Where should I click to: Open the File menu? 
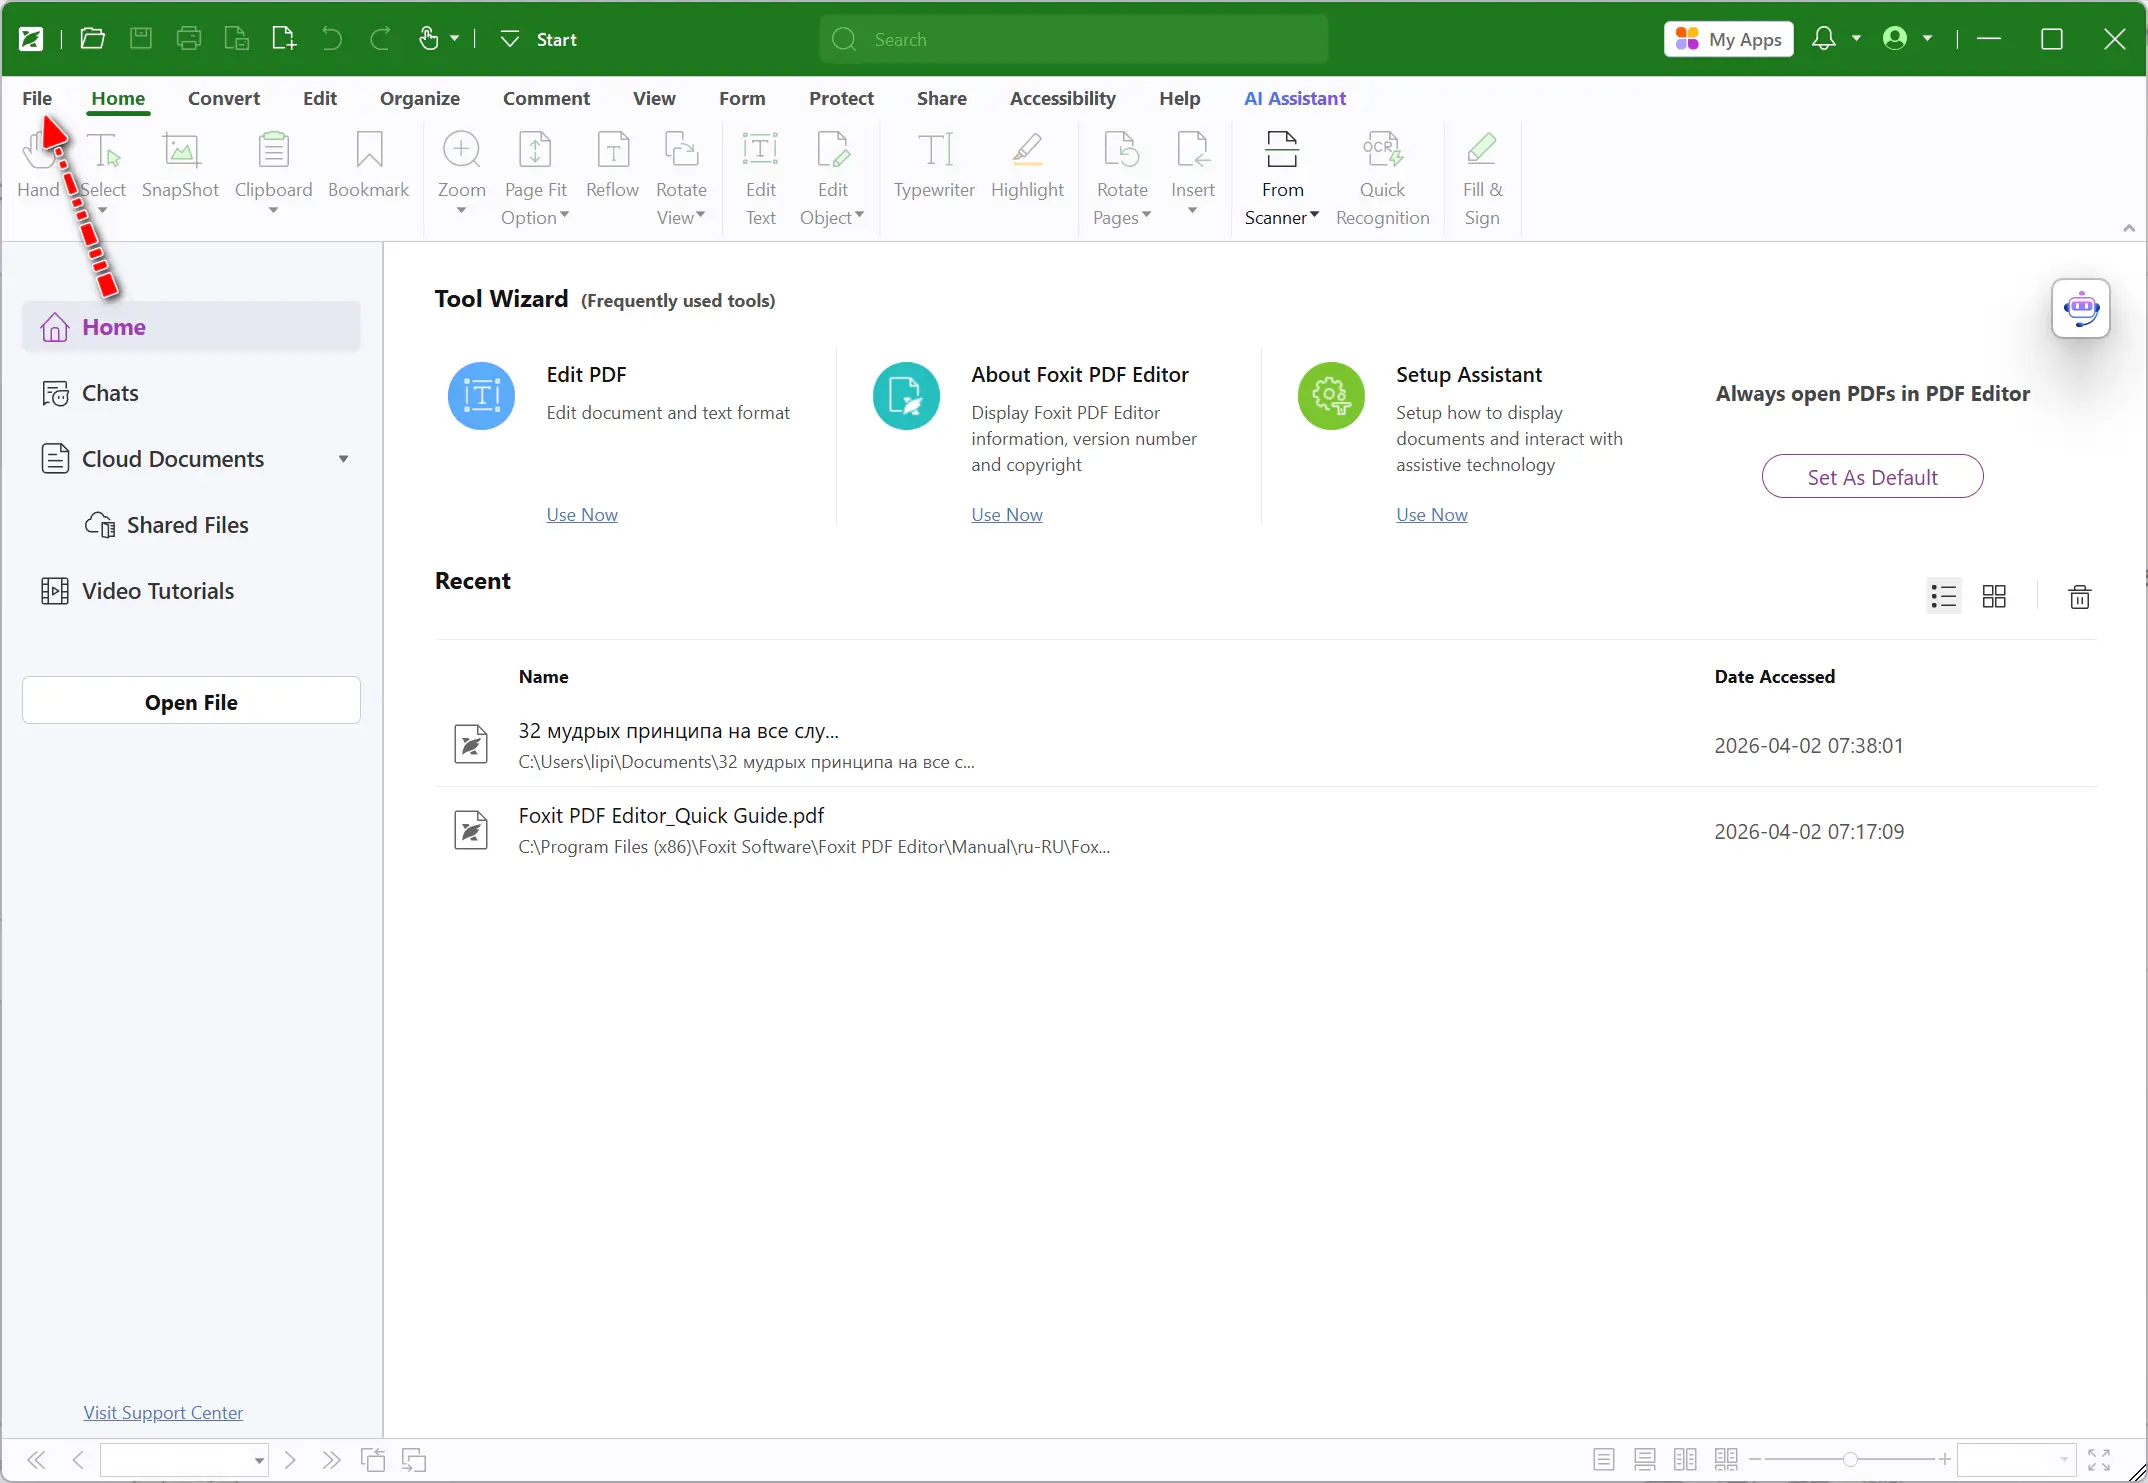37,98
